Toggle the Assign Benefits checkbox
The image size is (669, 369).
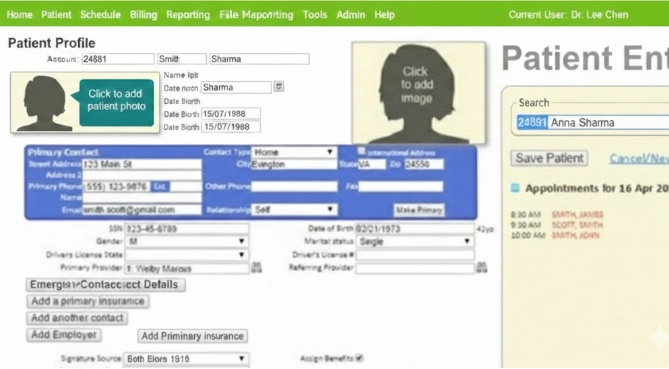[x=359, y=358]
